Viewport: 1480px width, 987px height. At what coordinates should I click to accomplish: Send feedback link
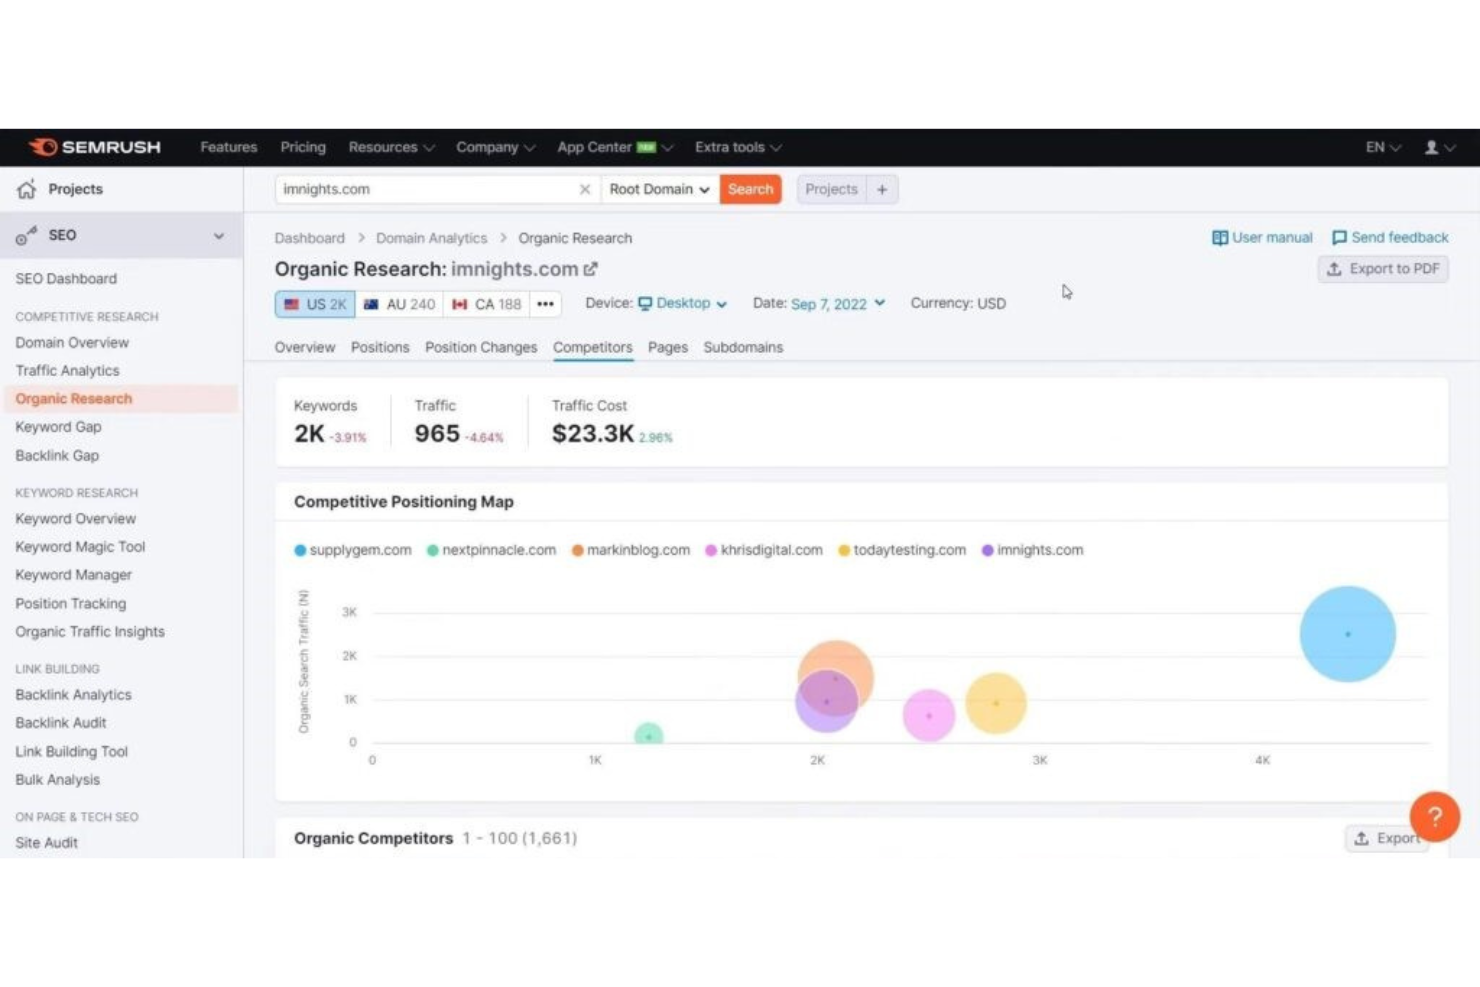pyautogui.click(x=1390, y=237)
